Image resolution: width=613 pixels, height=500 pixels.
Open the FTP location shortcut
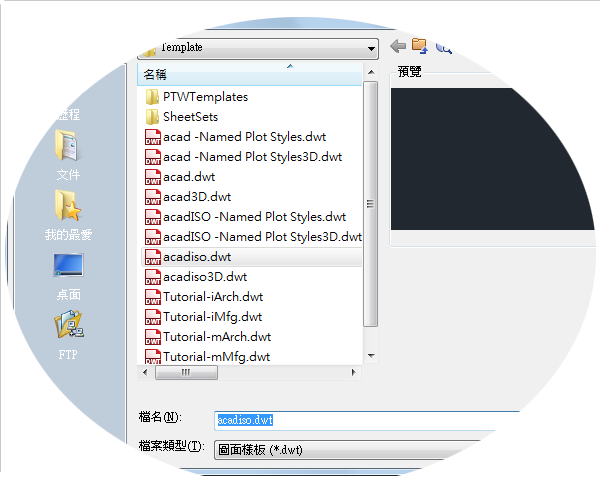coord(68,335)
